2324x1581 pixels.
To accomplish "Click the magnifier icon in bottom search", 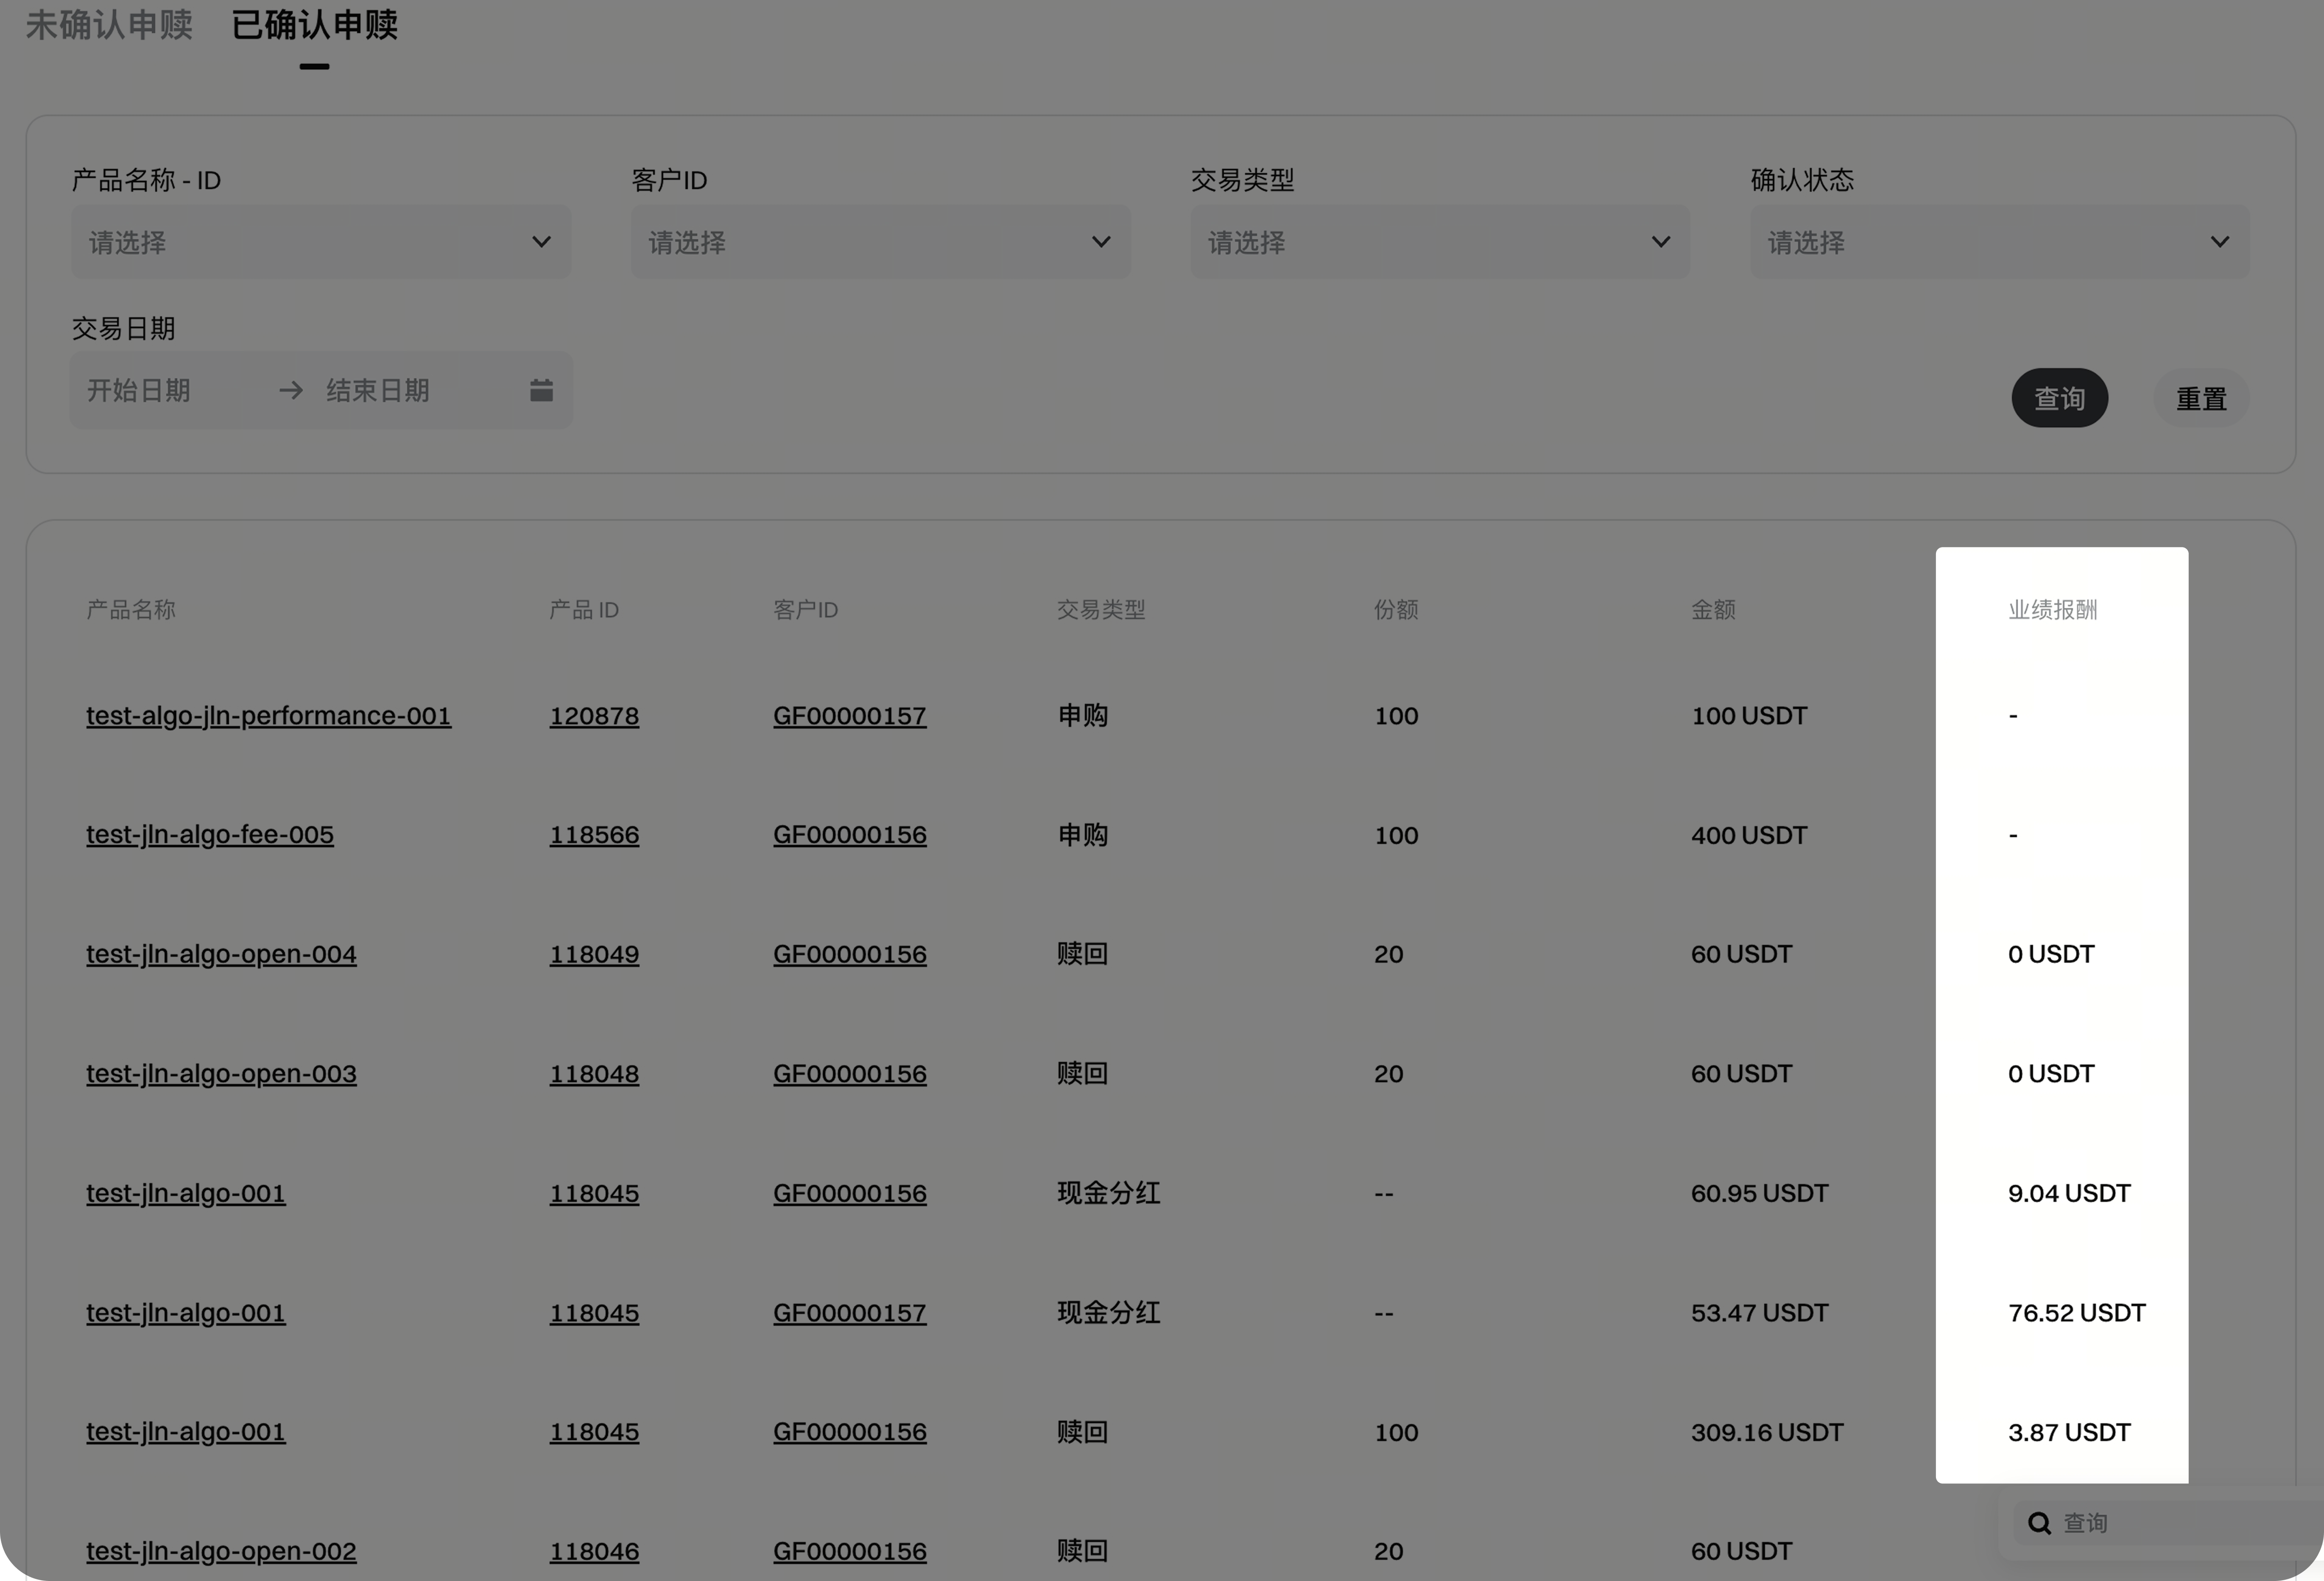I will (2039, 1523).
